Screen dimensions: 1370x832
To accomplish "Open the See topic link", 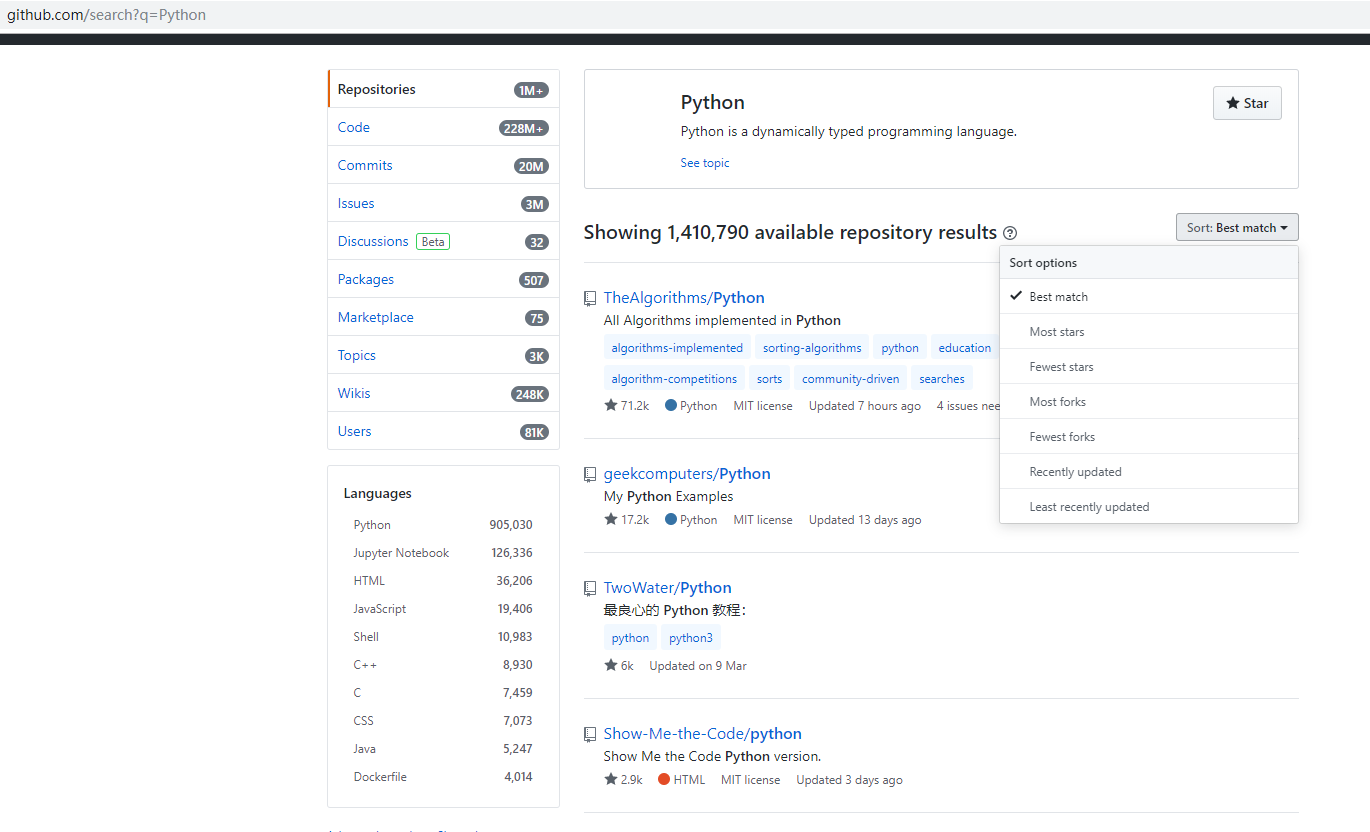I will [x=705, y=163].
